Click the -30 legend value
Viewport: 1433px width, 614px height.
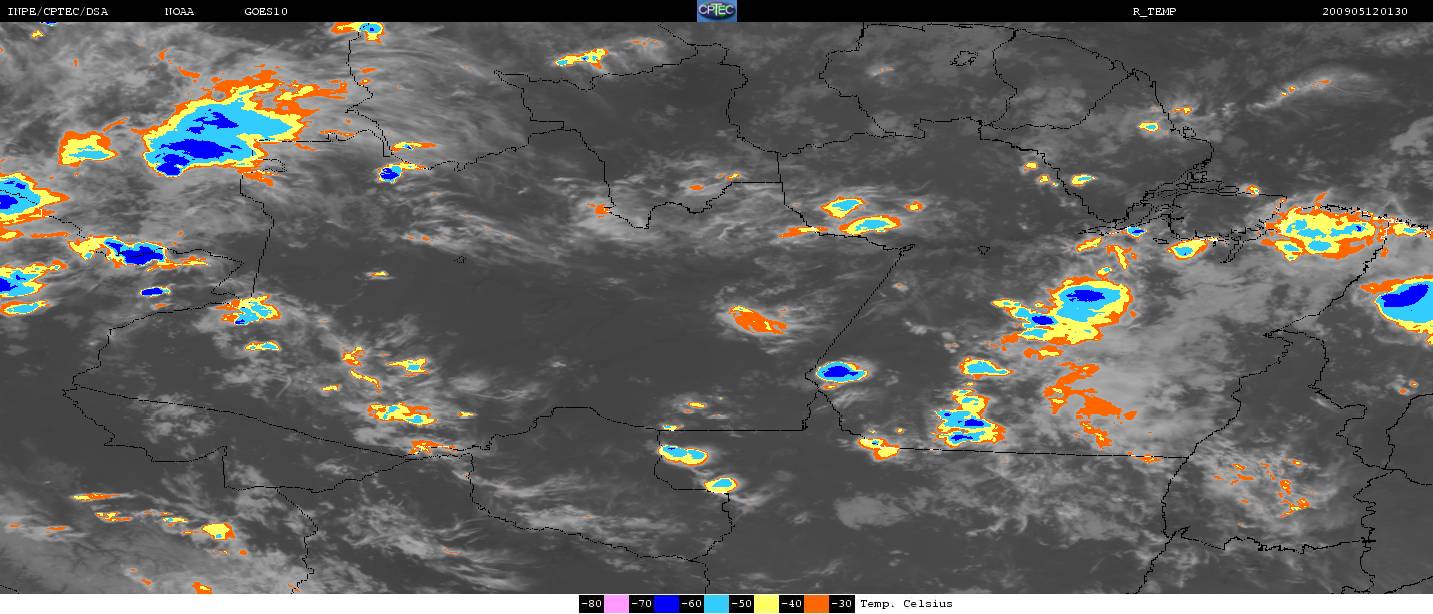(842, 604)
